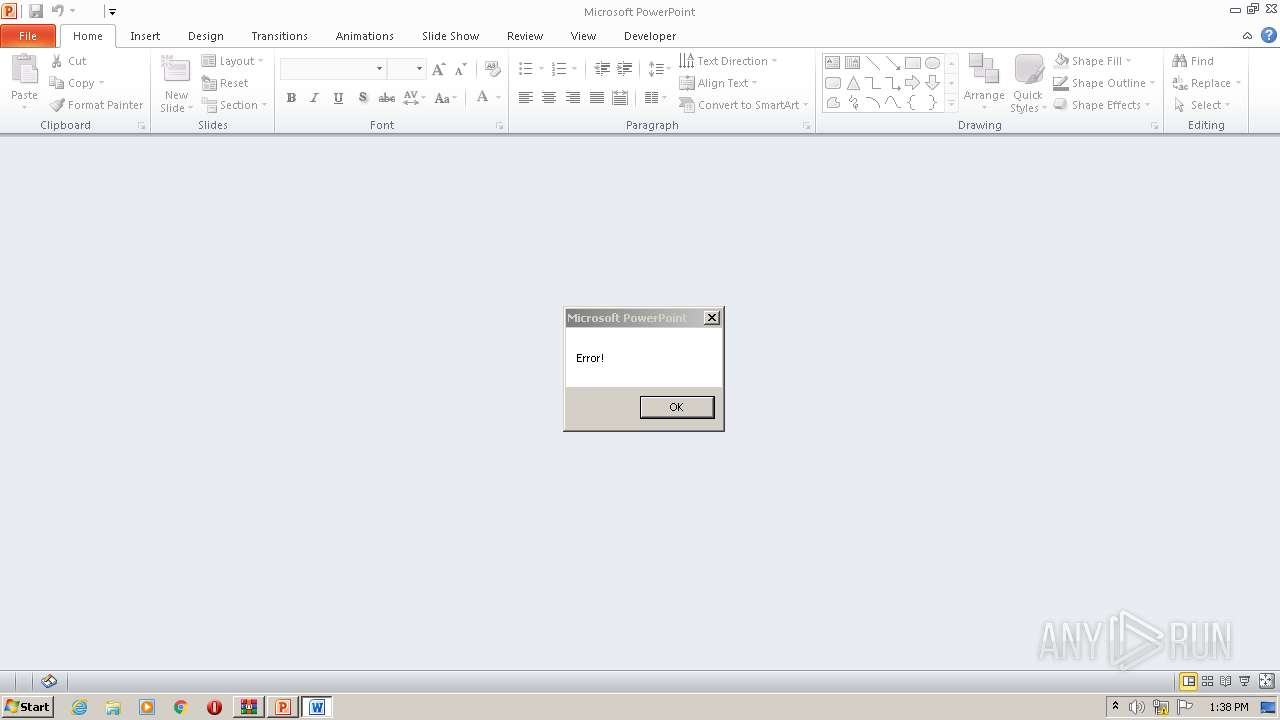The width and height of the screenshot is (1280, 720).
Task: Click the Format Painter brush
Action: pos(57,105)
